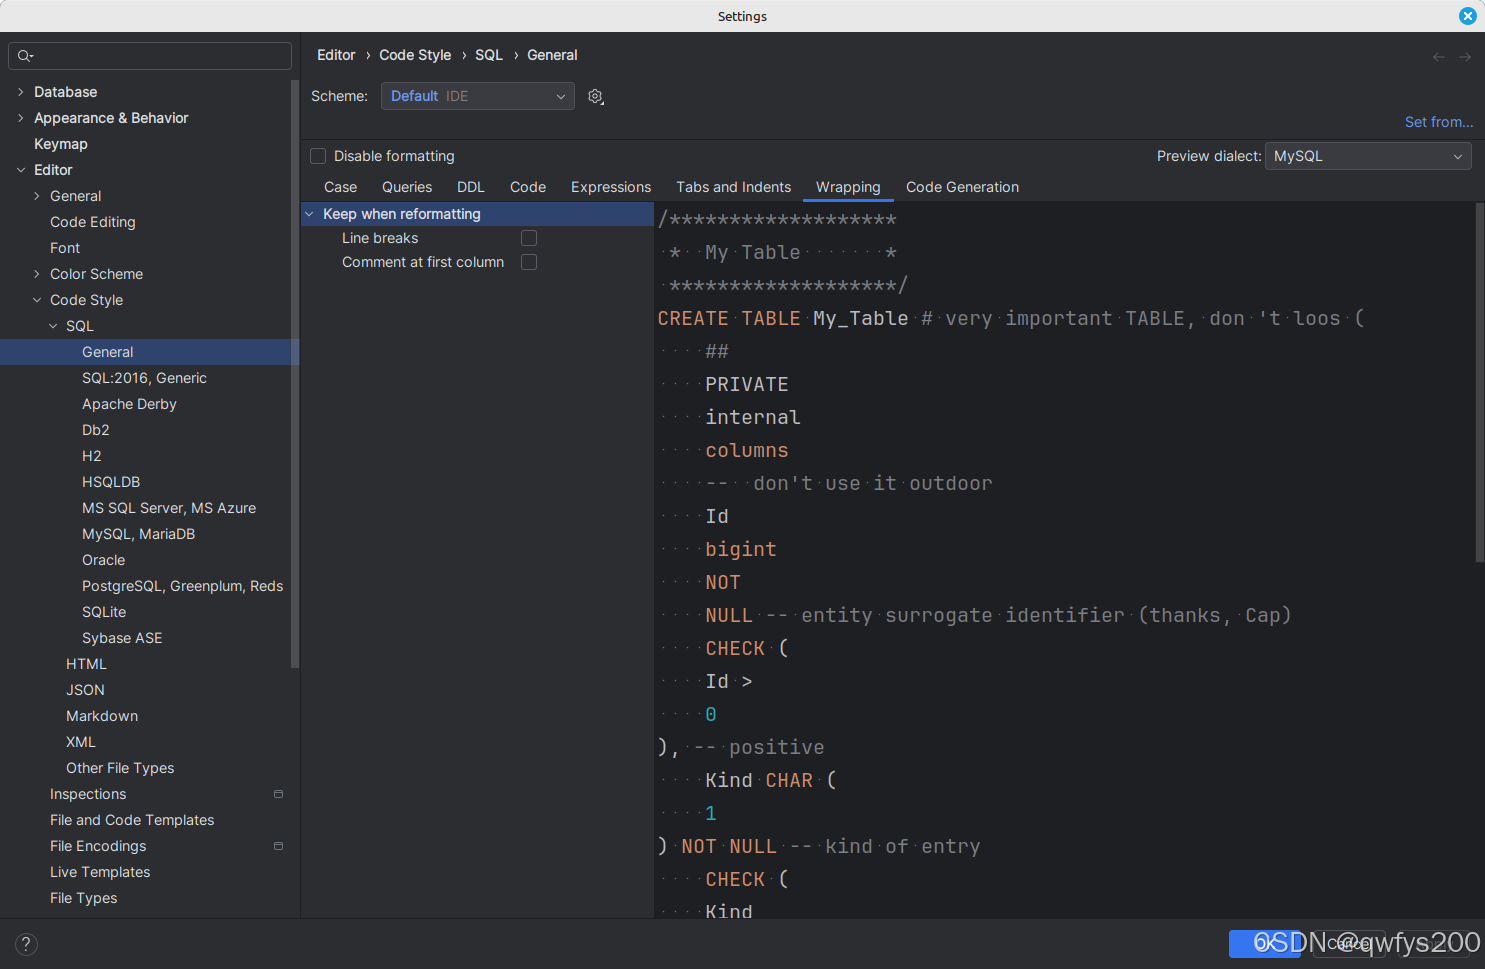The height and width of the screenshot is (969, 1485).
Task: Navigate forward with the right arrow
Action: [x=1465, y=57]
